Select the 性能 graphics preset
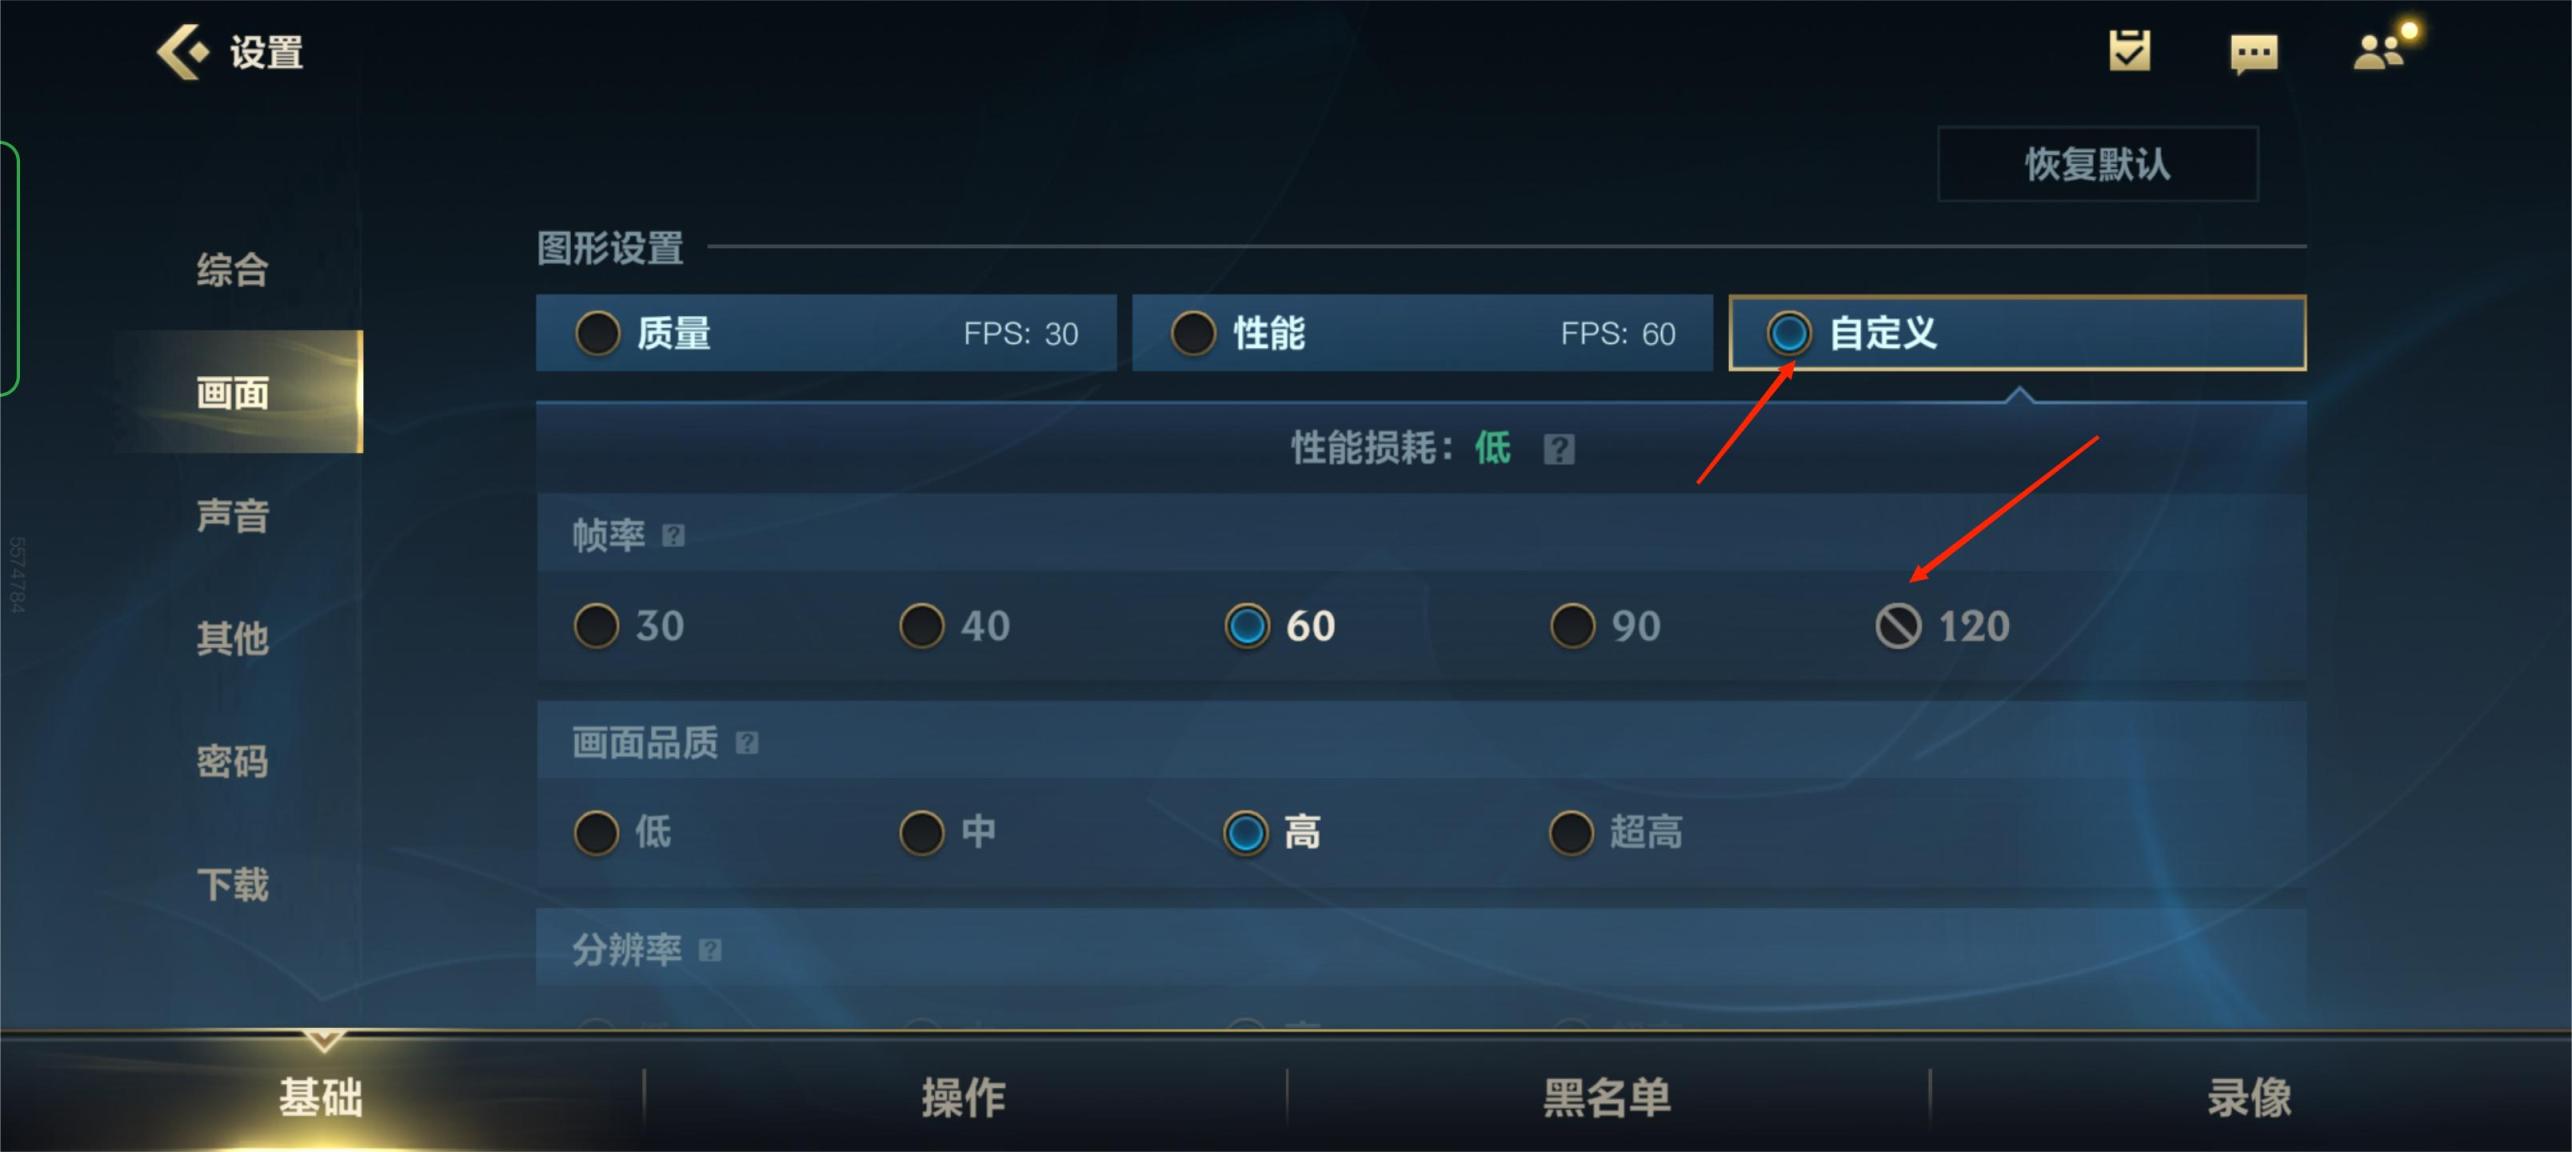 coord(1422,333)
